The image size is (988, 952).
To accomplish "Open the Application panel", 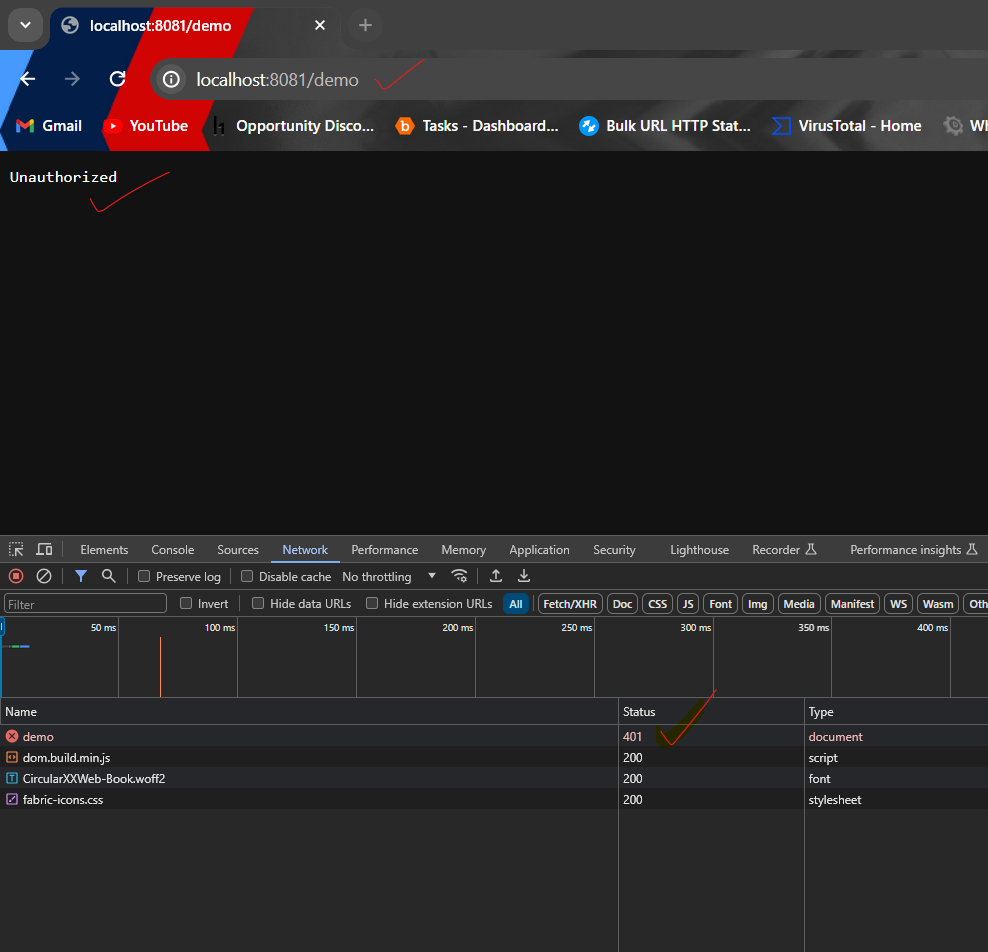I will click(x=539, y=550).
